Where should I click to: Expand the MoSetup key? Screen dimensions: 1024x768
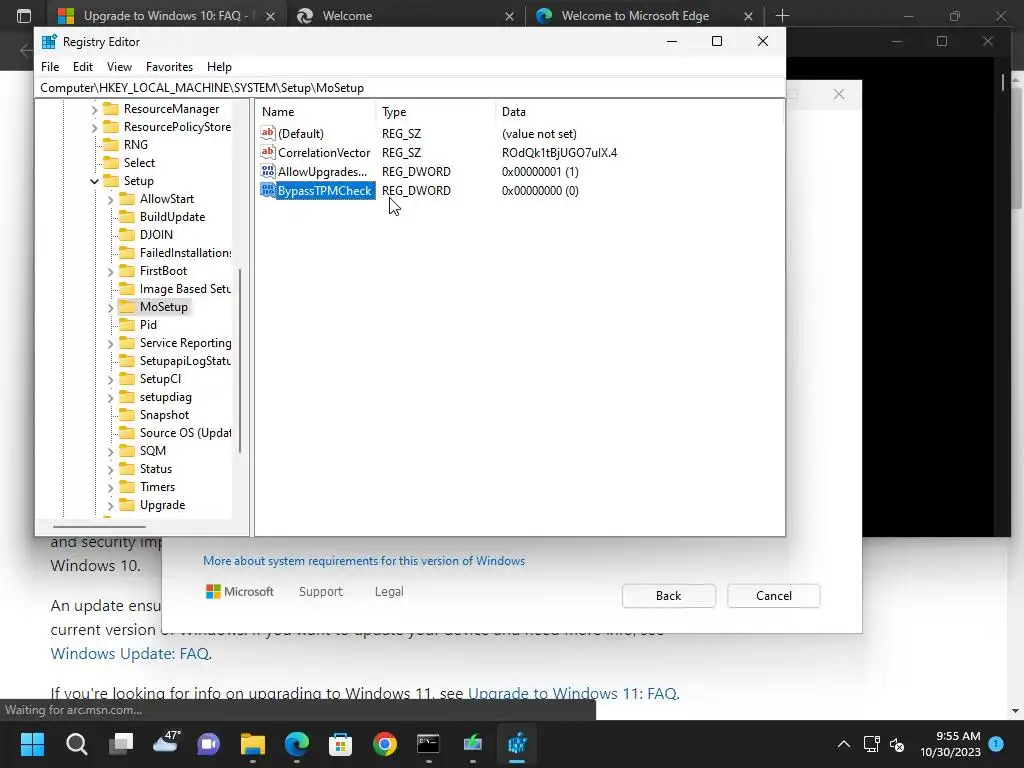110,307
